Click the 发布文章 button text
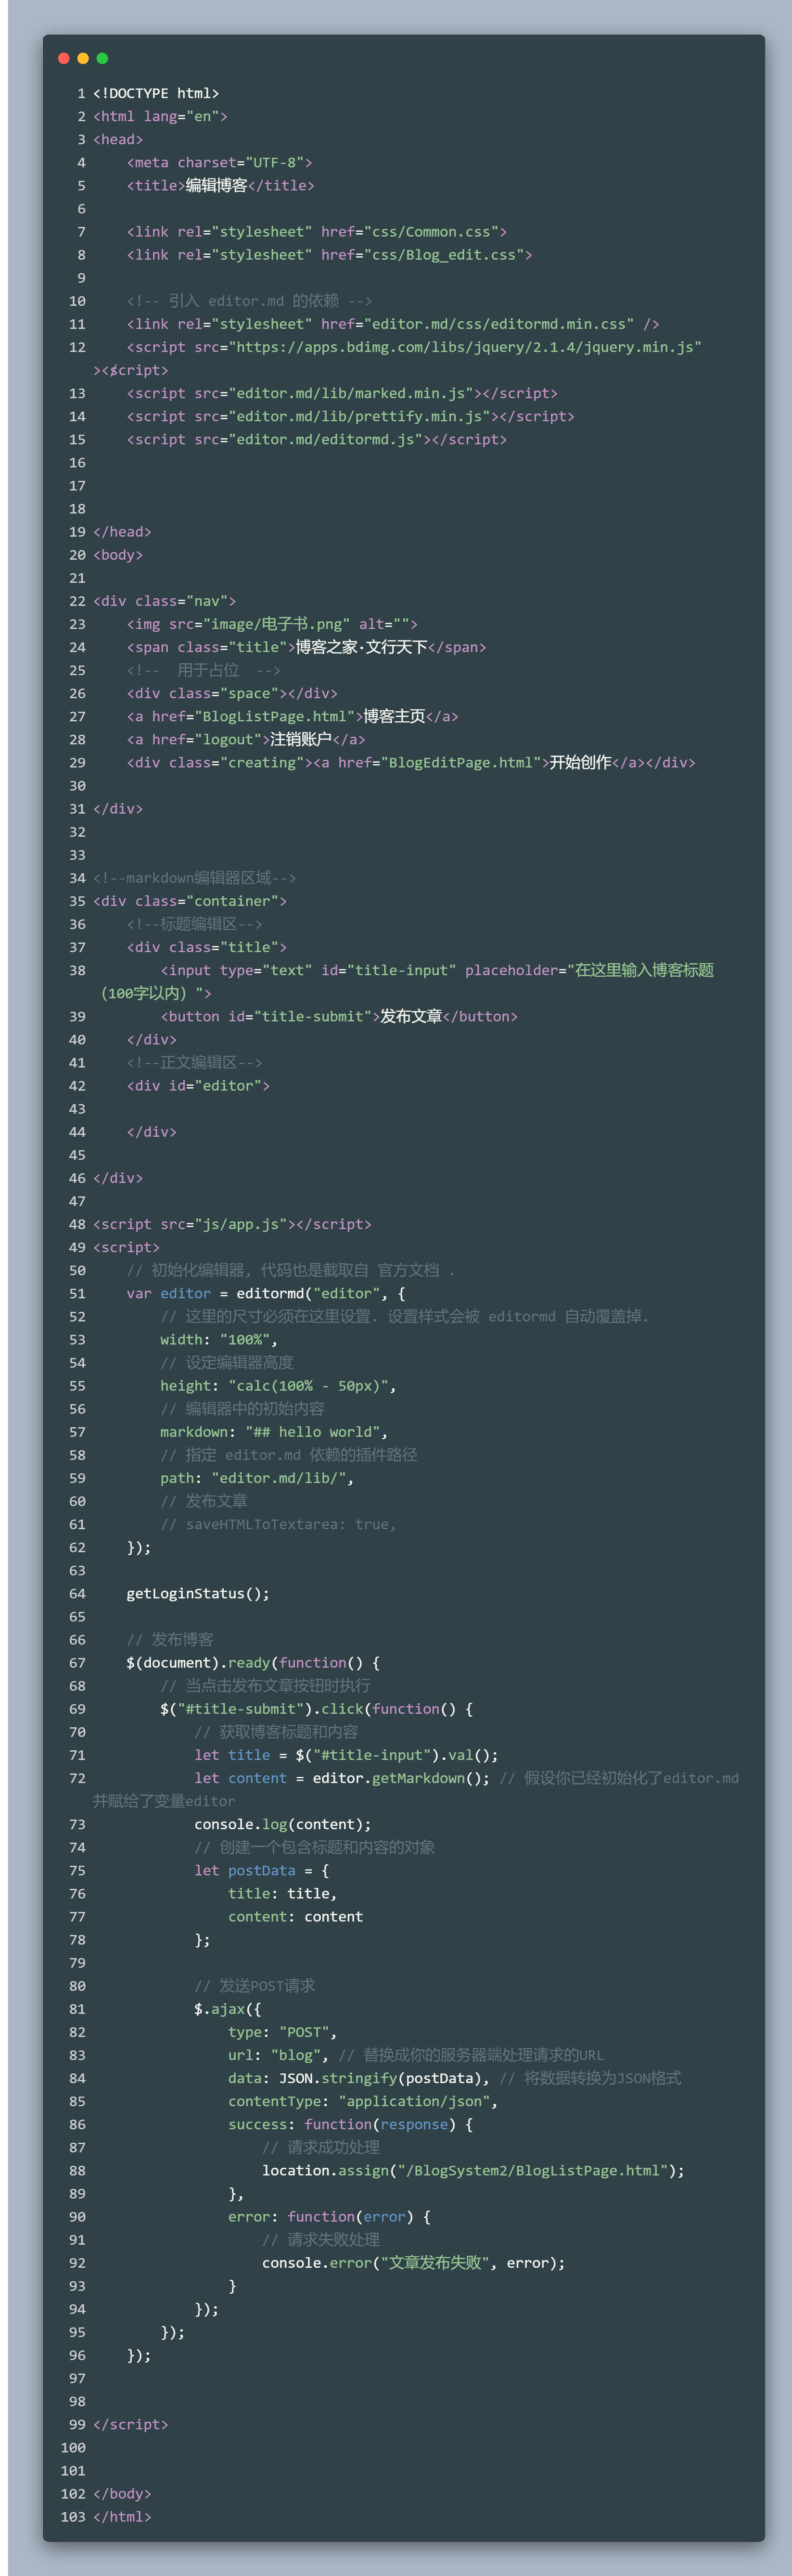Image resolution: width=792 pixels, height=2576 pixels. click(x=411, y=1016)
